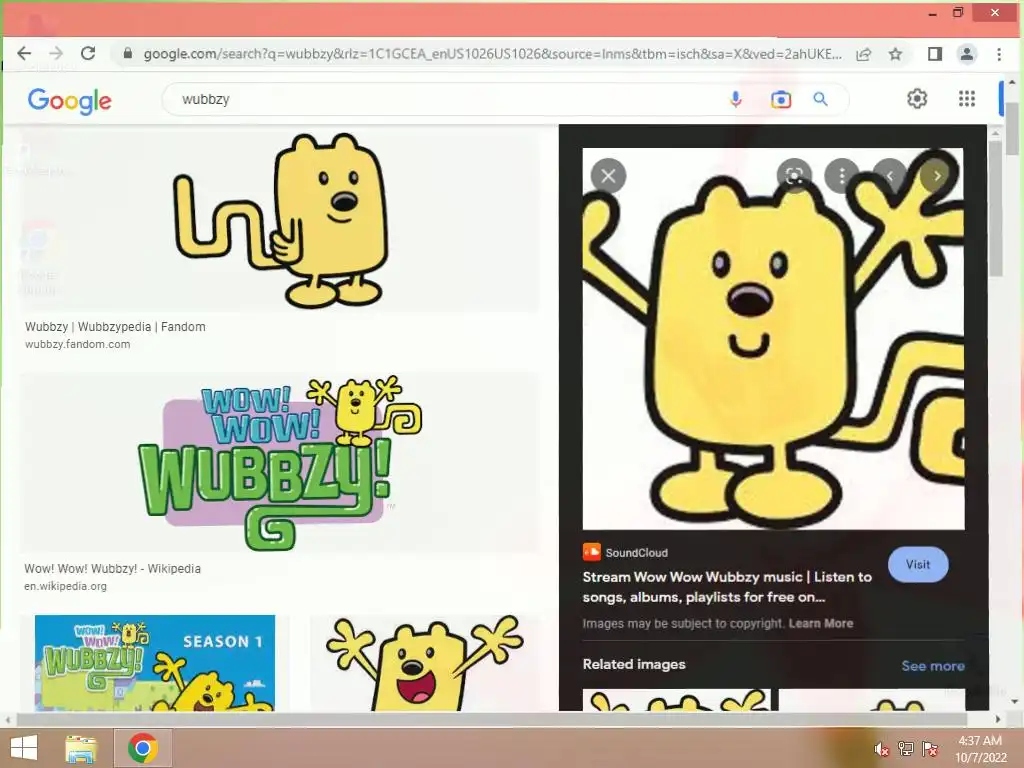Search inside image with Lens icon
The height and width of the screenshot is (768, 1024).
click(x=794, y=176)
